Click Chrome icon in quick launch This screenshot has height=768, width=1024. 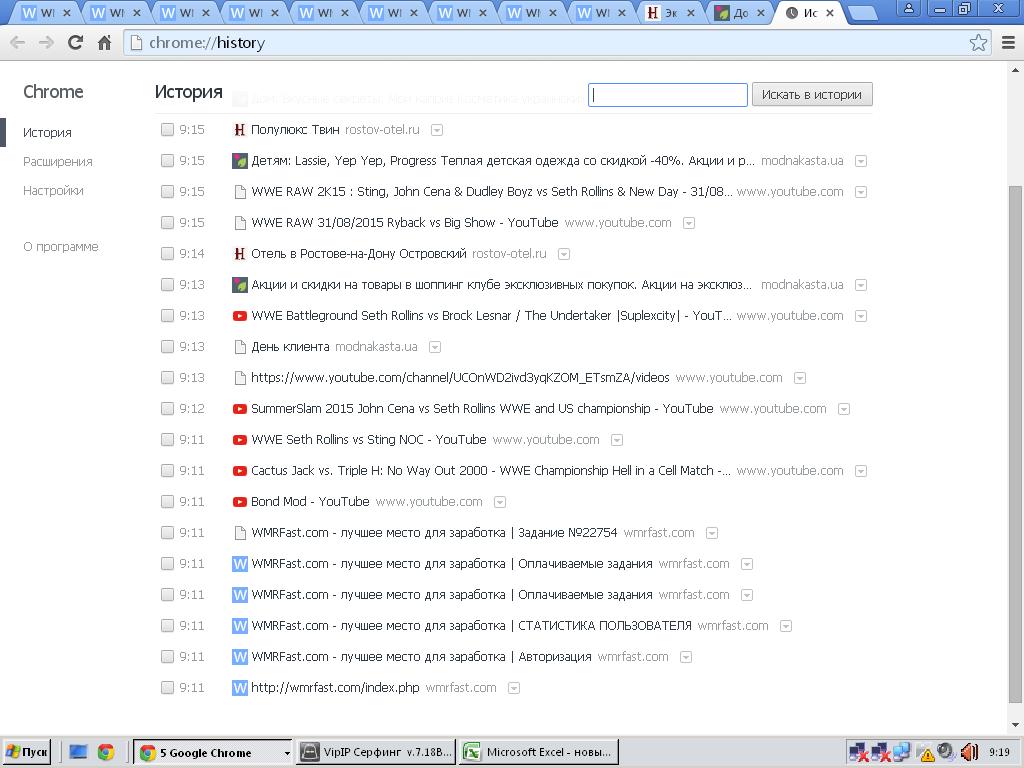(106, 752)
